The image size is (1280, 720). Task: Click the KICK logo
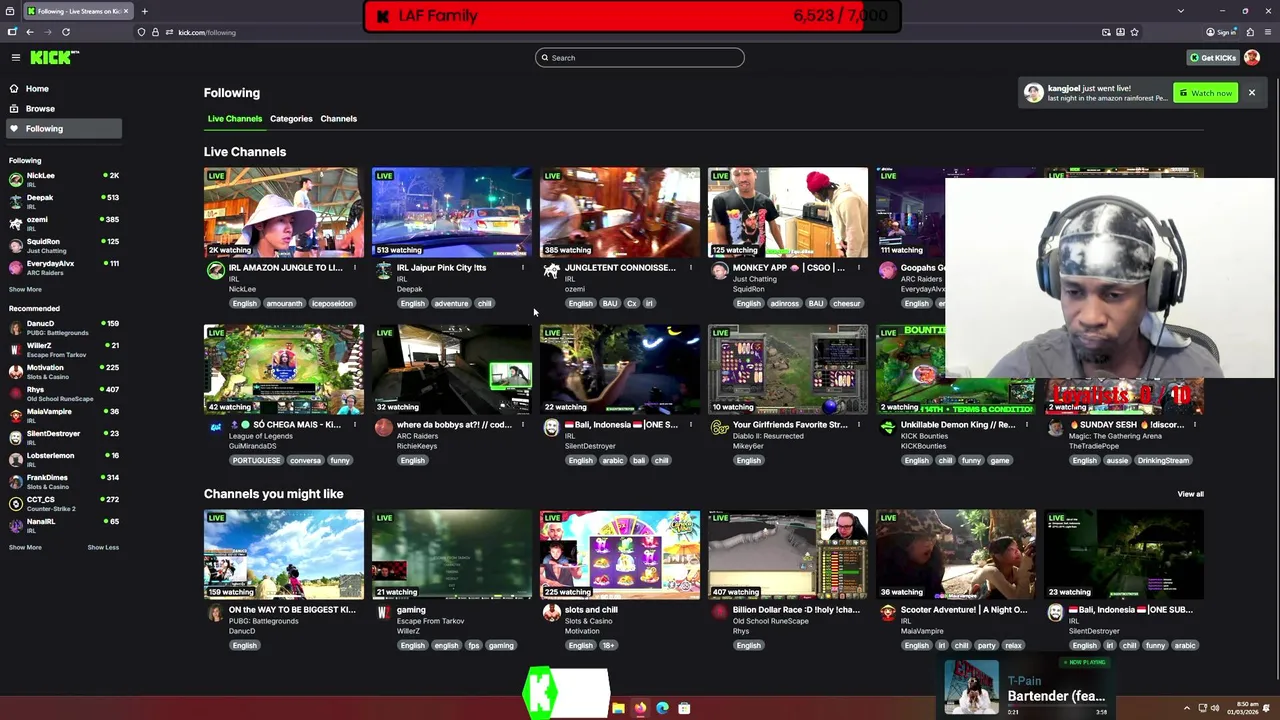point(54,58)
